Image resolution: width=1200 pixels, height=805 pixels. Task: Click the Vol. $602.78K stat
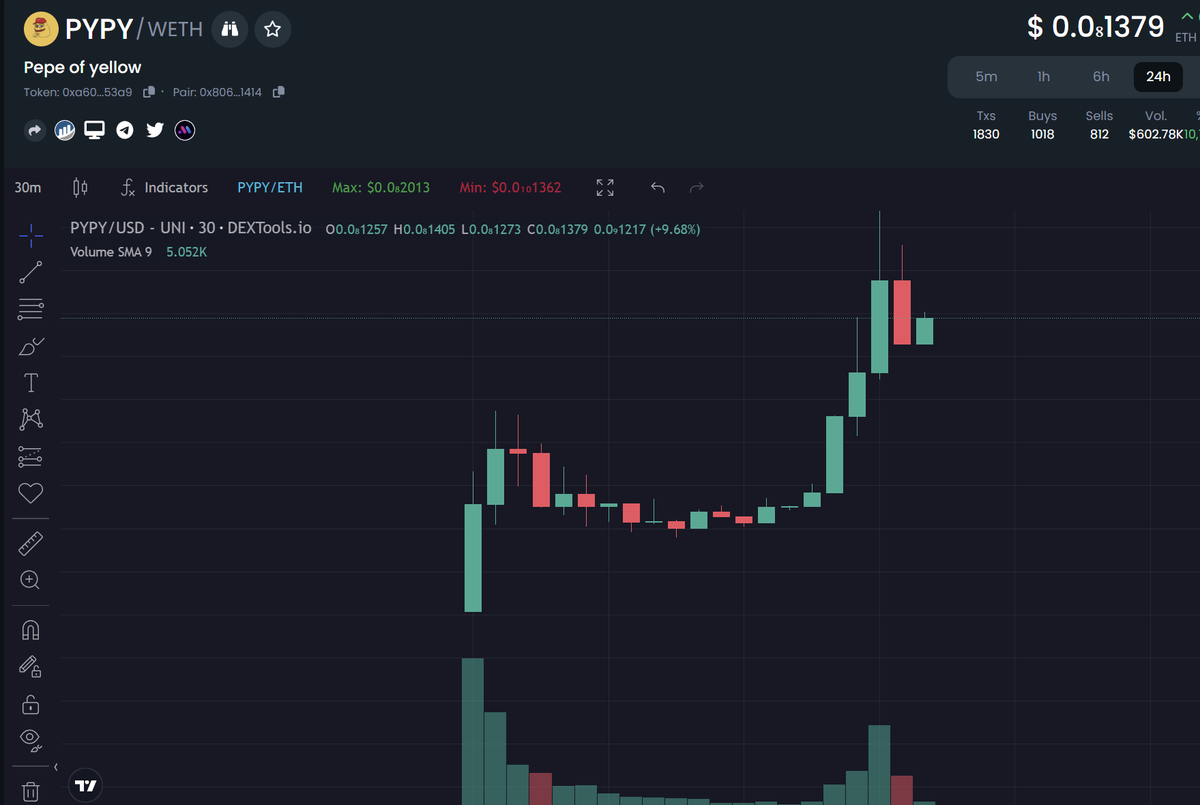click(x=1156, y=125)
